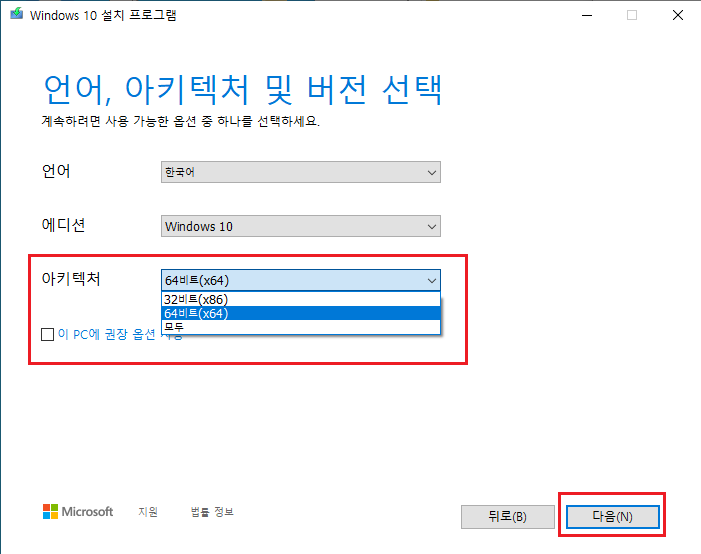Open the 법률 정보 link

pyautogui.click(x=212, y=512)
